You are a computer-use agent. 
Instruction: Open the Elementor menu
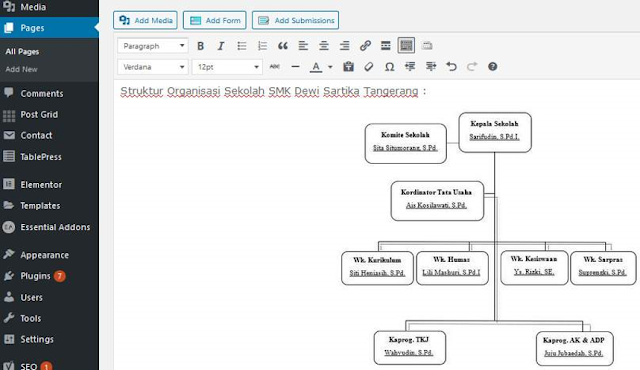point(49,185)
